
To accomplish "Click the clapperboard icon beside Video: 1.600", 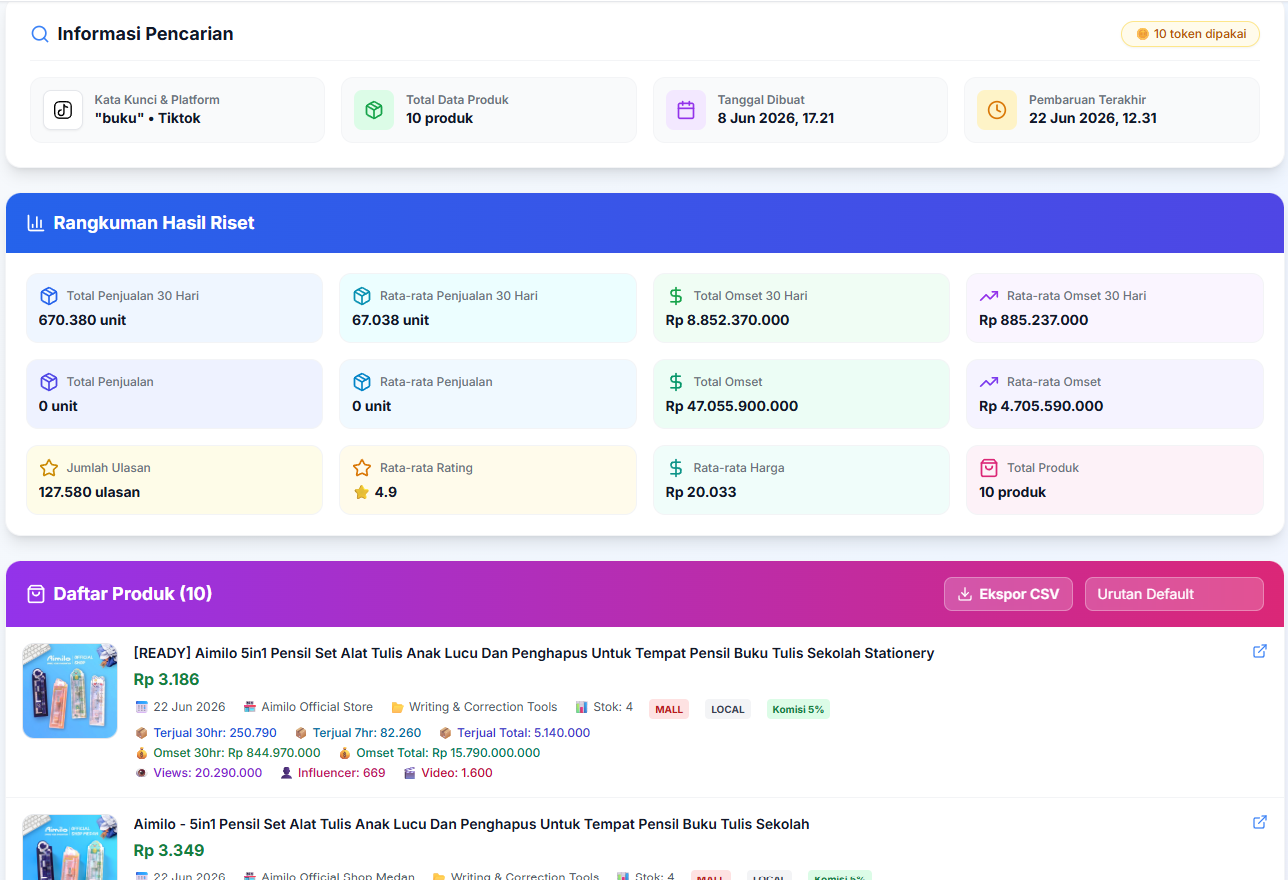I will (x=409, y=773).
